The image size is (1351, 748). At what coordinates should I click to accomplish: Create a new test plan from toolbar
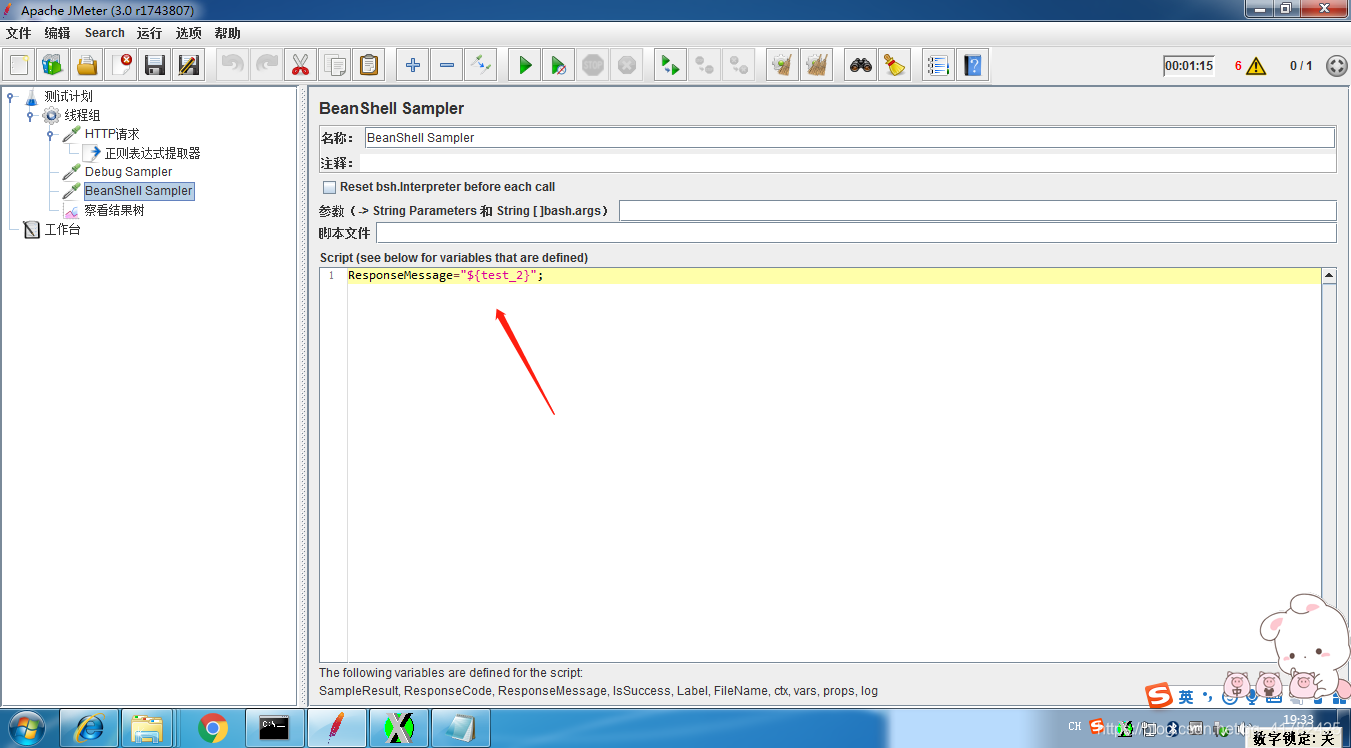(19, 66)
